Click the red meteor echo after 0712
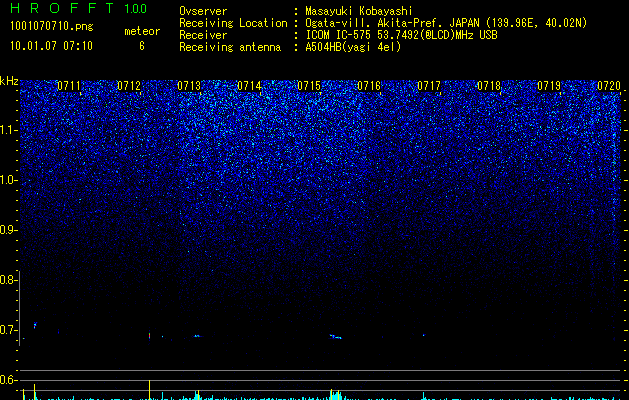 (x=149, y=335)
